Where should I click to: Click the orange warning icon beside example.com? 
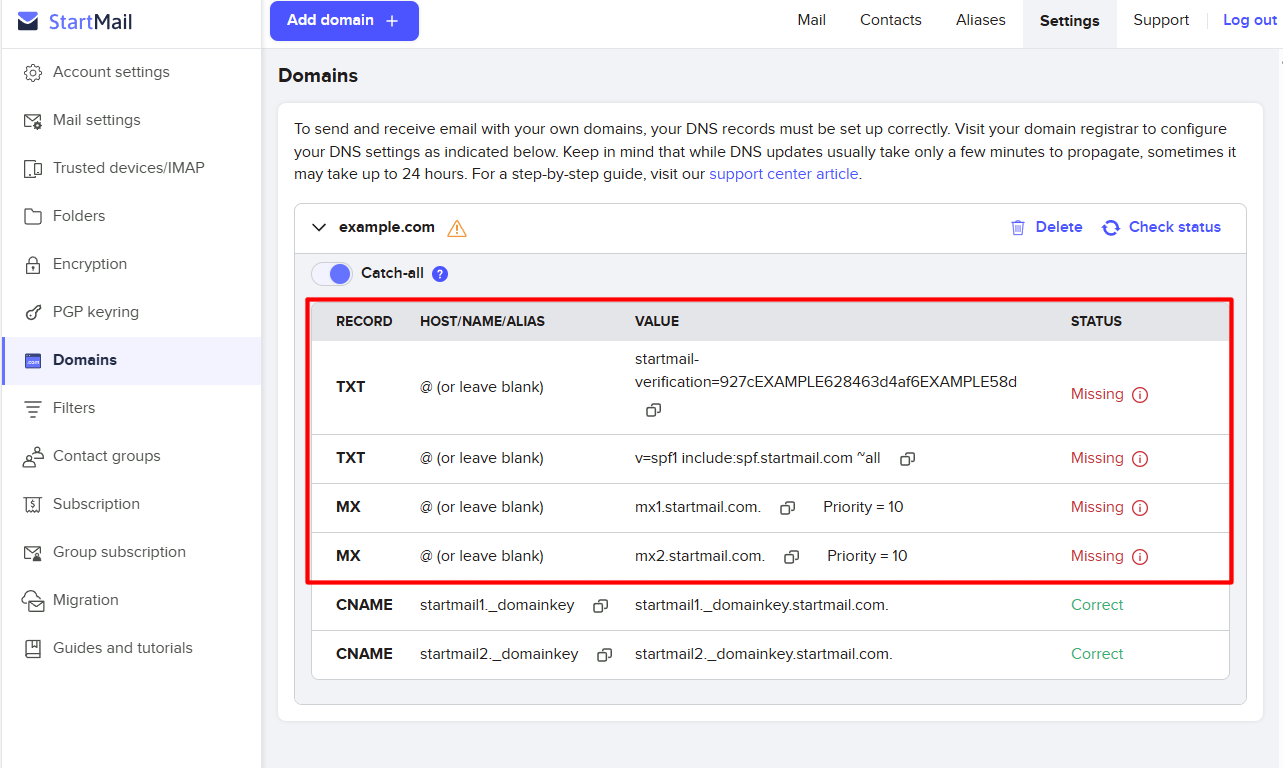(x=457, y=228)
